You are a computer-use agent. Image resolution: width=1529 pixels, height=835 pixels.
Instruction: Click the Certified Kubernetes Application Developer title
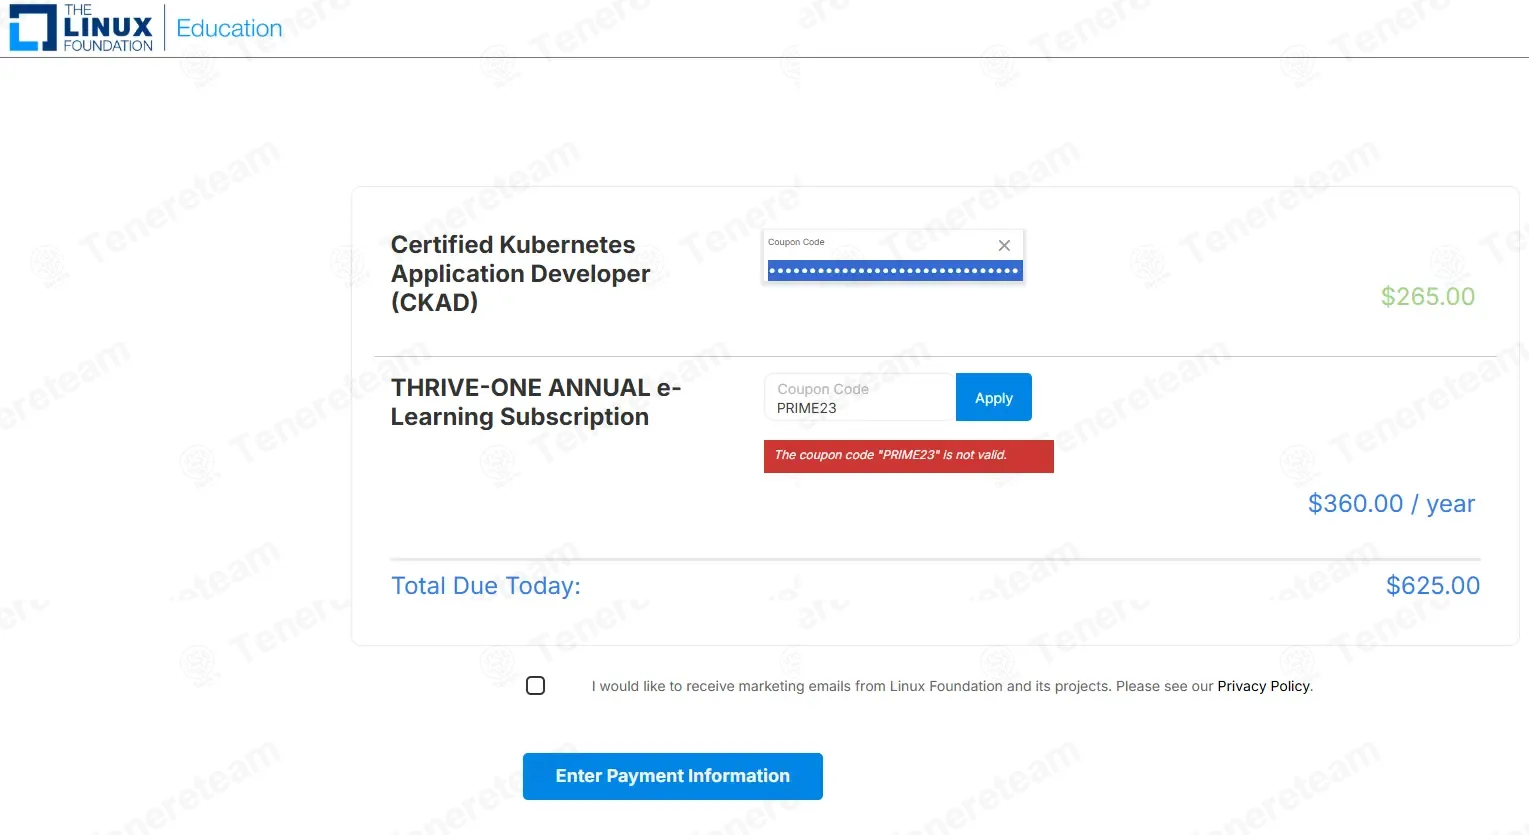pyautogui.click(x=521, y=273)
